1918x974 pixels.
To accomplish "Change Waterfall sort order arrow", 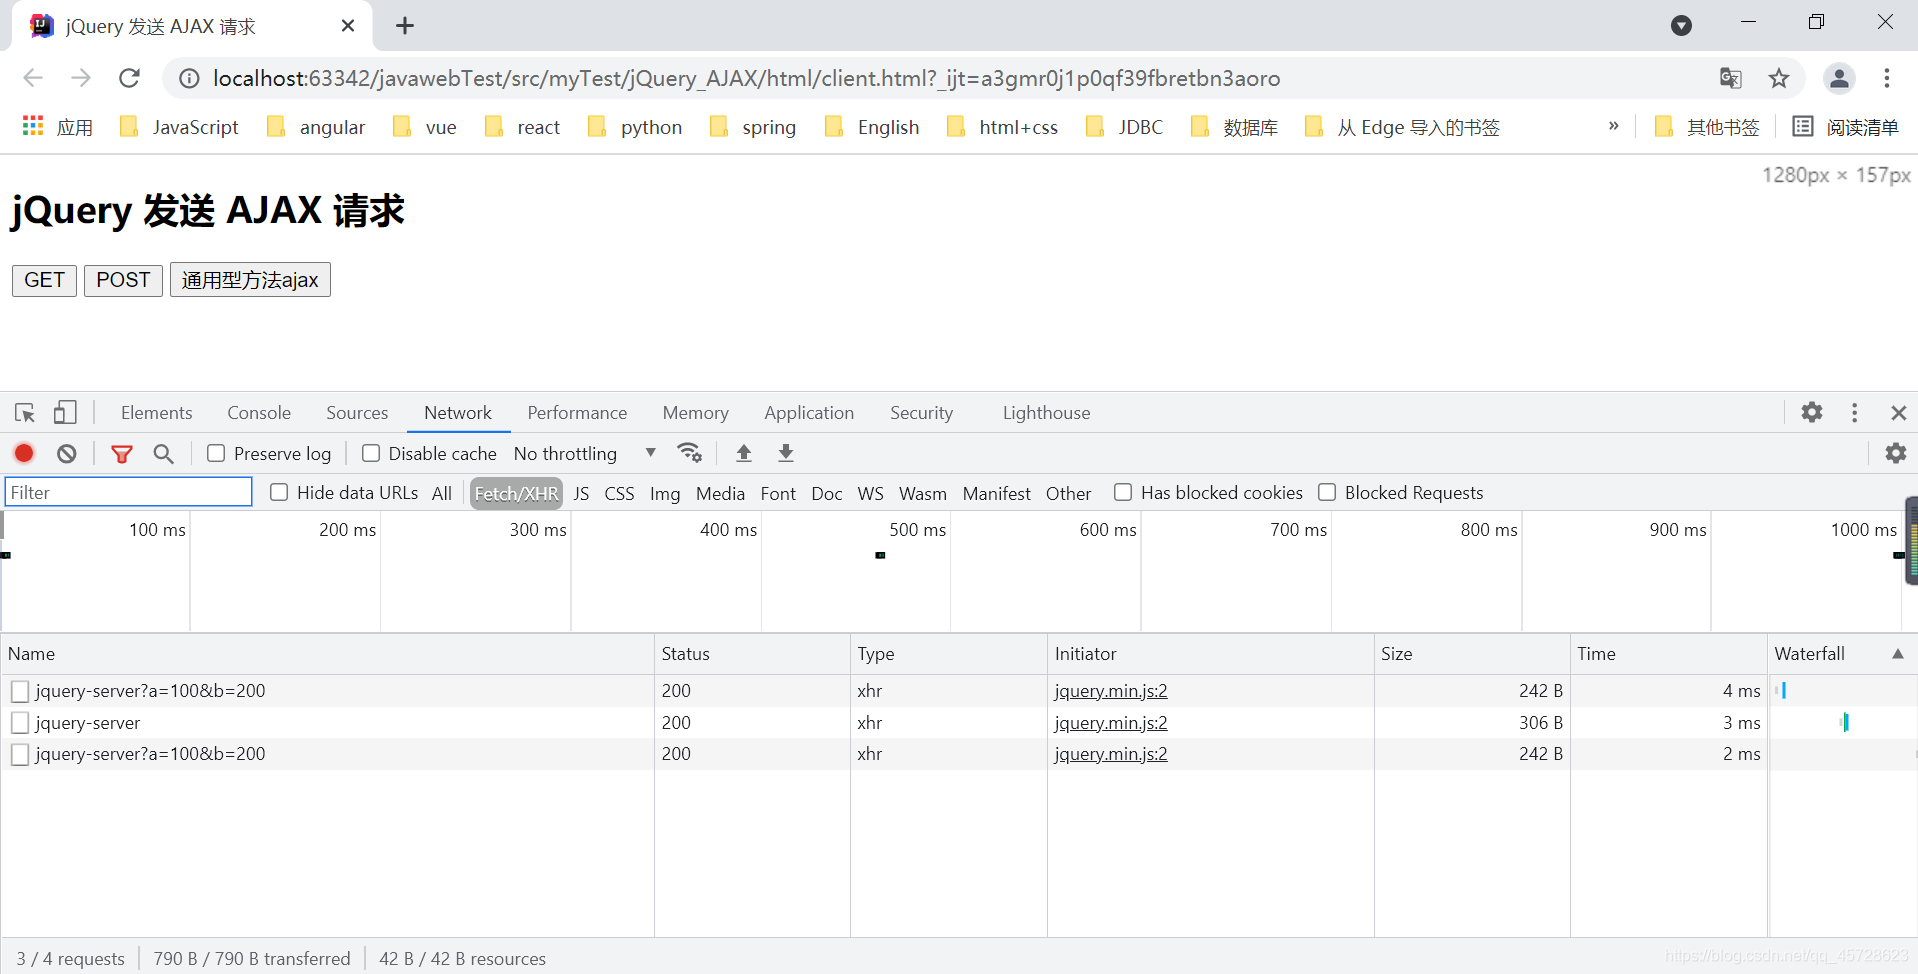I will 1899,653.
